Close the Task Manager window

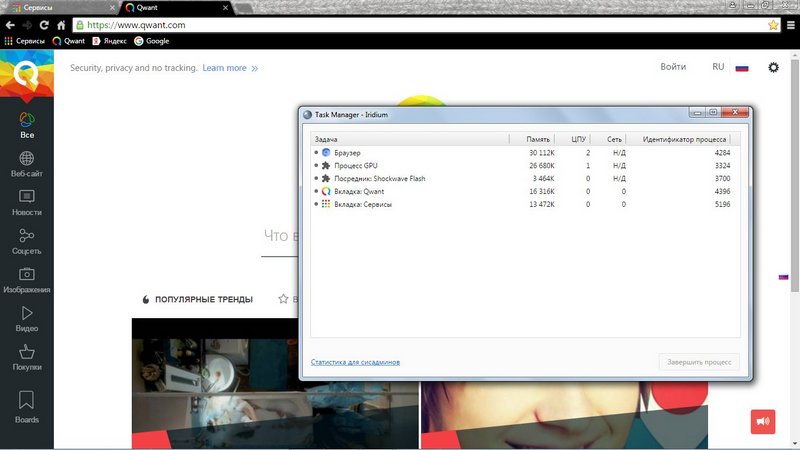735,112
